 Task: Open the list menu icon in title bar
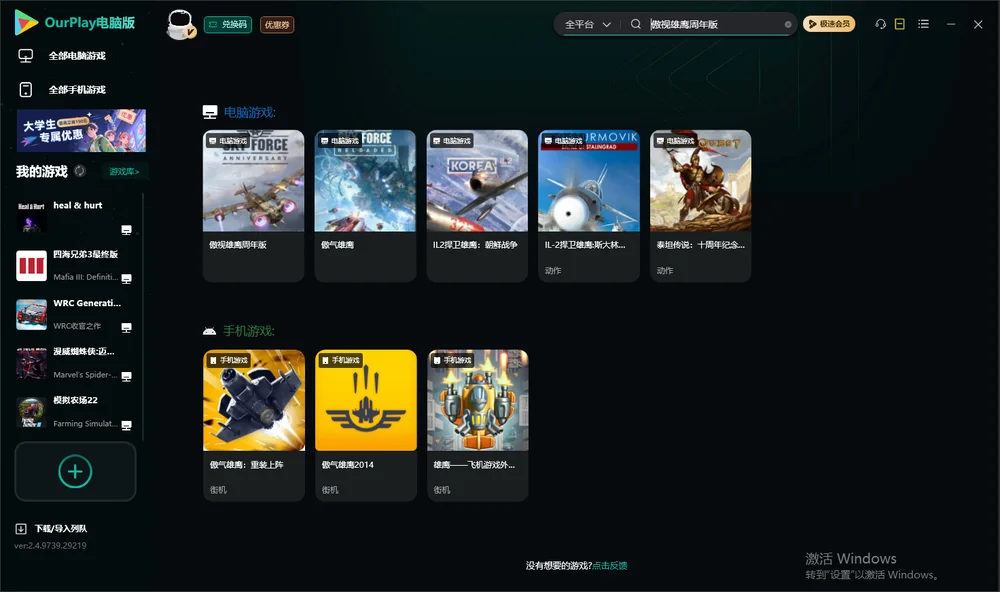coord(923,24)
